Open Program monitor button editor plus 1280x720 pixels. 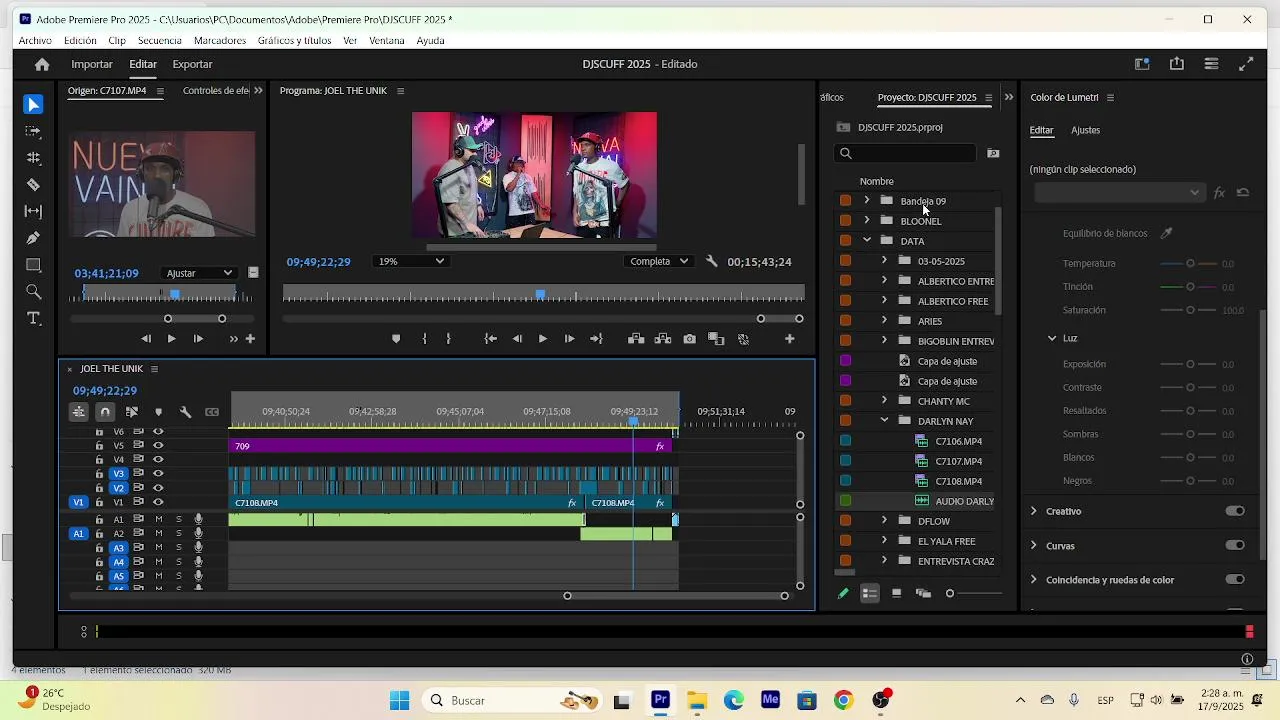point(789,339)
